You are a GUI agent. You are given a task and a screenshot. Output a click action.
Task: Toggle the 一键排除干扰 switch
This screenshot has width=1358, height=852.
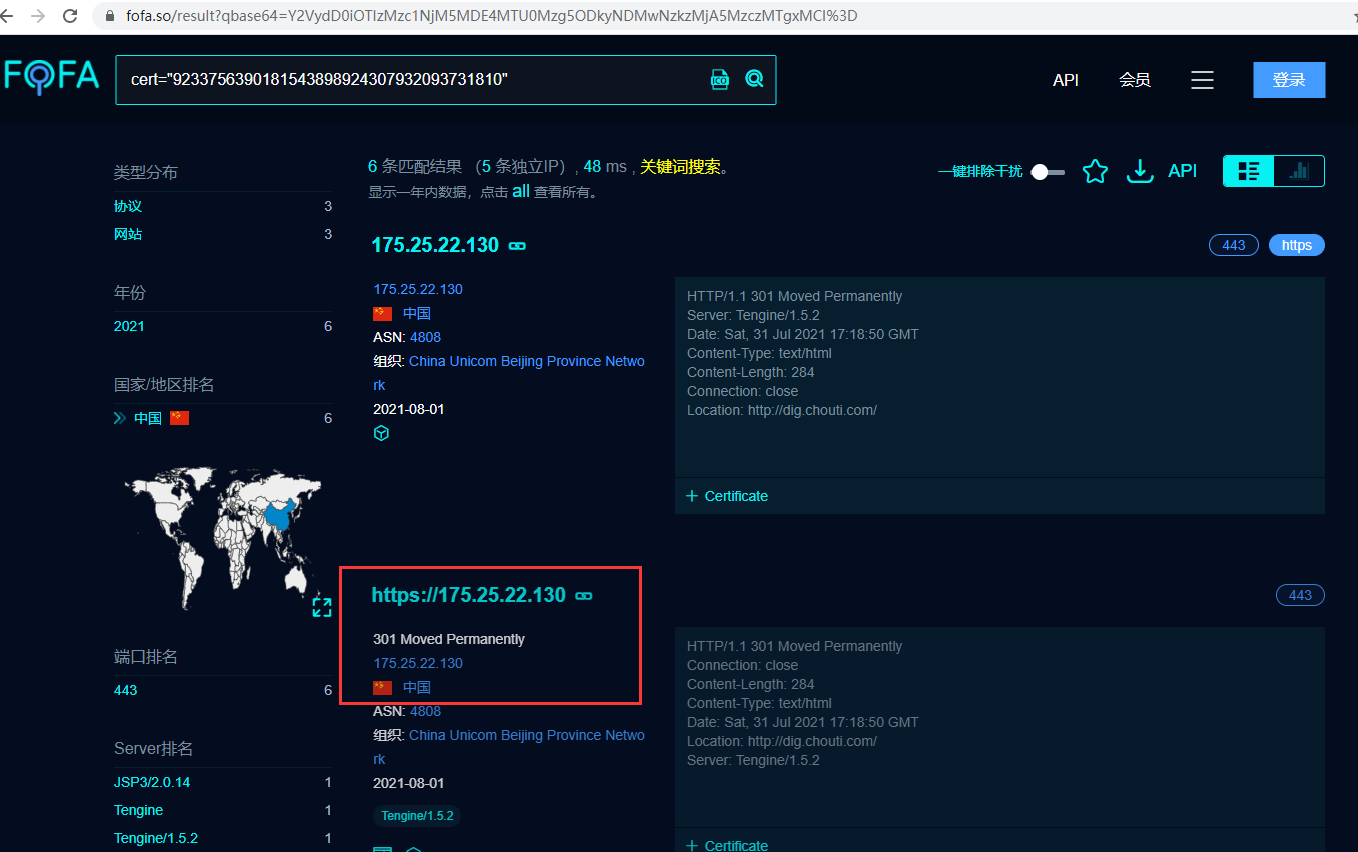[x=1047, y=172]
